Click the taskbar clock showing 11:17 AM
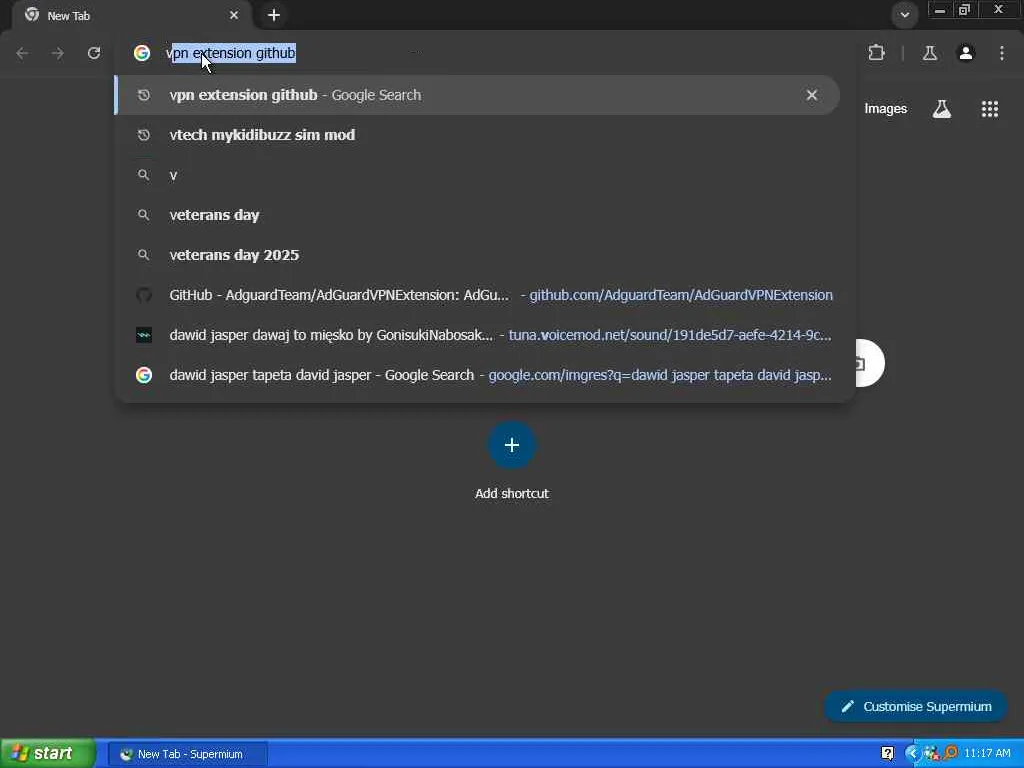This screenshot has width=1024, height=768. [x=987, y=754]
